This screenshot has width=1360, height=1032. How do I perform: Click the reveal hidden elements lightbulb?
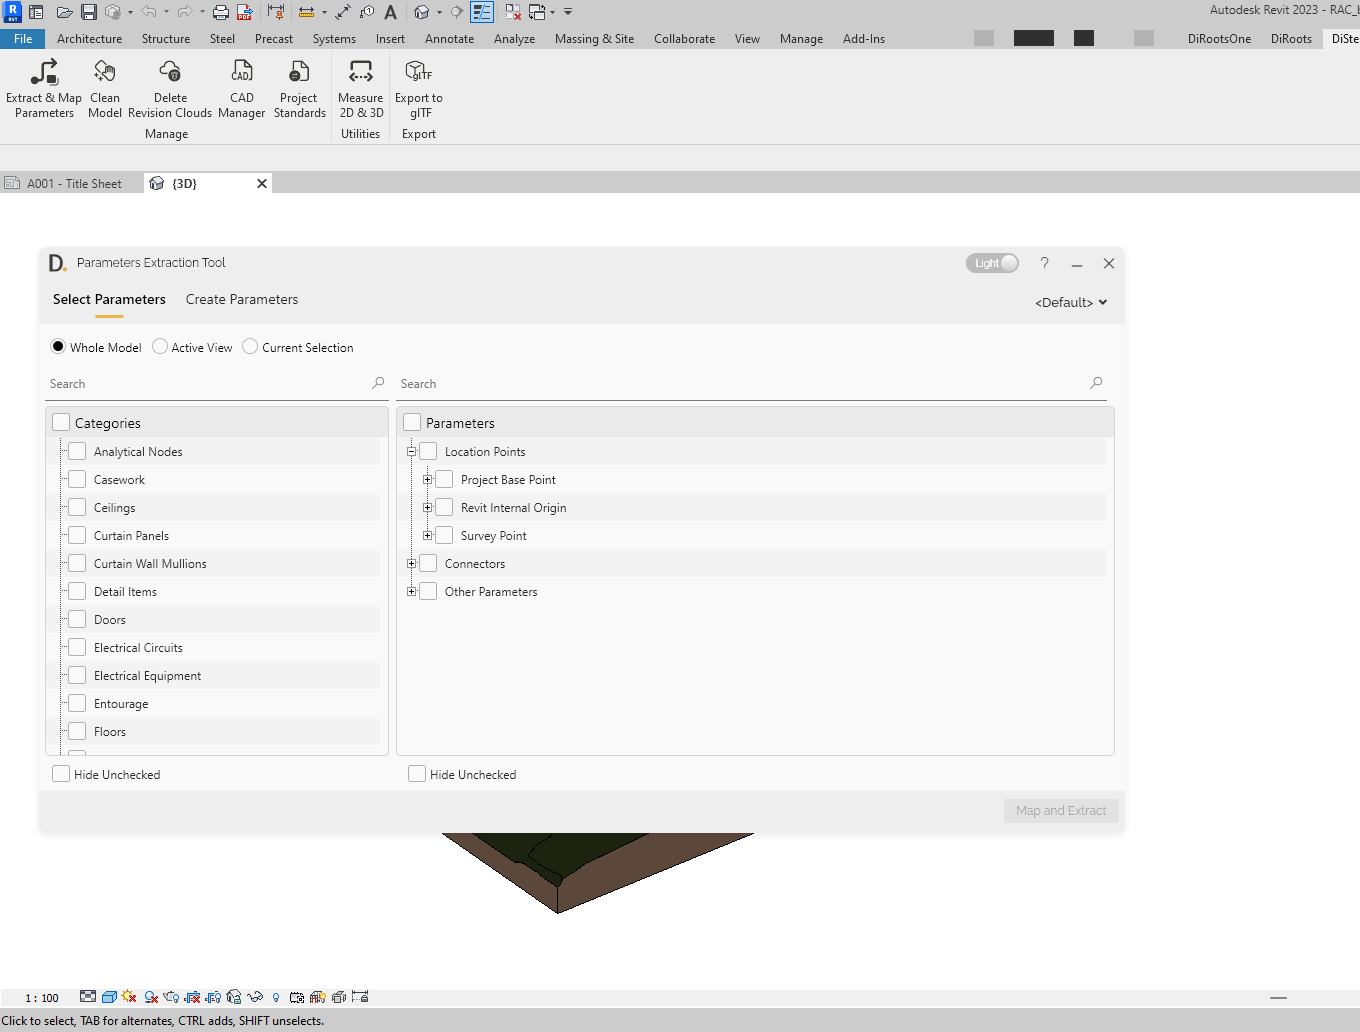pos(276,996)
